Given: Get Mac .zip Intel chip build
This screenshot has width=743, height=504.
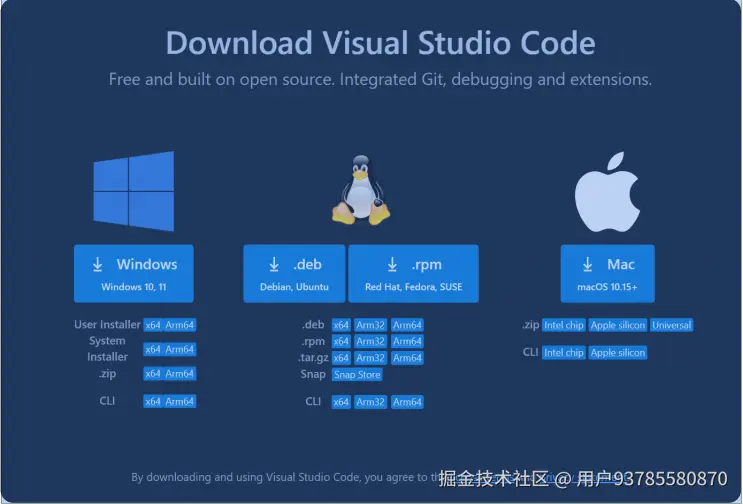Looking at the screenshot, I should 564,325.
